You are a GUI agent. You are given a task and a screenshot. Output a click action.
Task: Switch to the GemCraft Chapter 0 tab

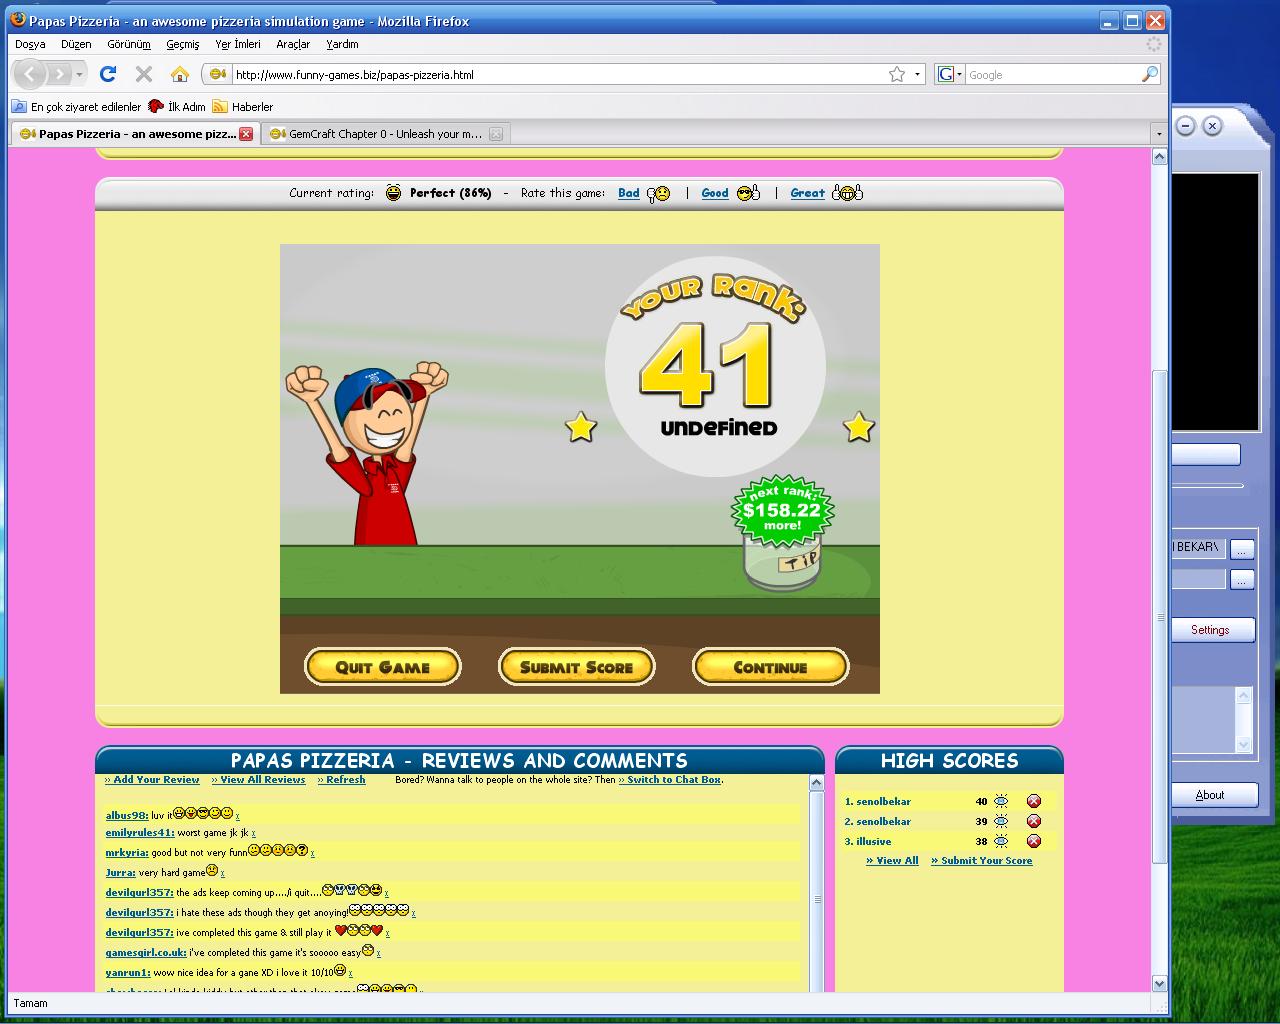click(x=380, y=133)
